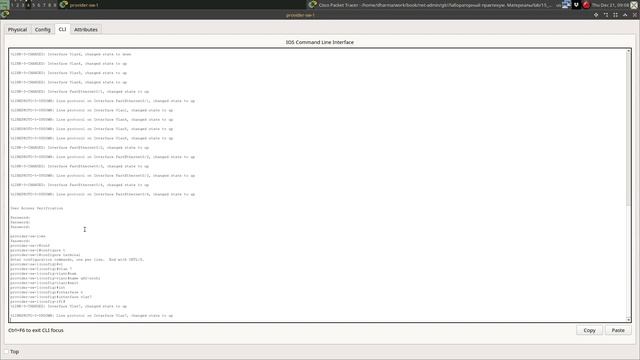Switch to workspace 4 in pager
Screen dimensions: 640x360
point(28,5)
